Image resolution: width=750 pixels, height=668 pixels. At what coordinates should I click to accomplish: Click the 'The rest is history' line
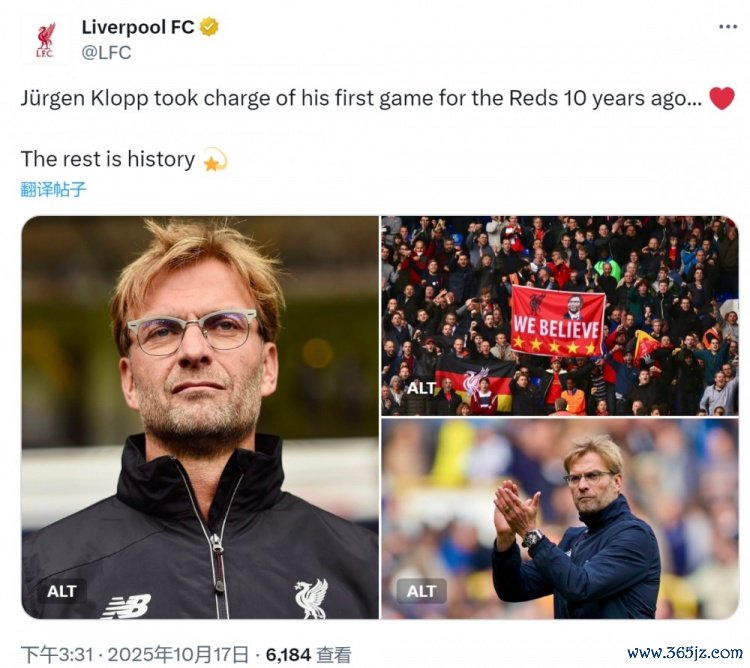click(108, 159)
